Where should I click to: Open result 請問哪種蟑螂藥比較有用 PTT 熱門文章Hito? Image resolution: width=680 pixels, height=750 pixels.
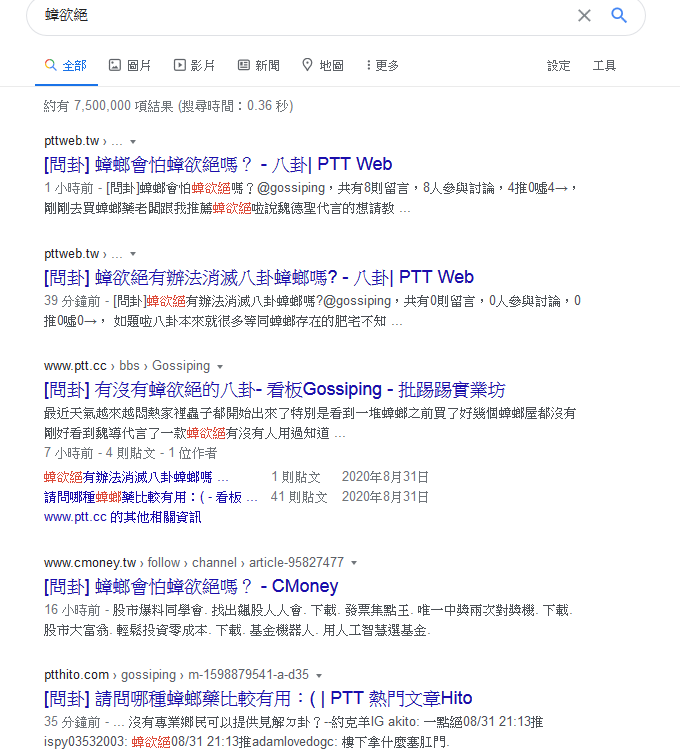(x=258, y=699)
